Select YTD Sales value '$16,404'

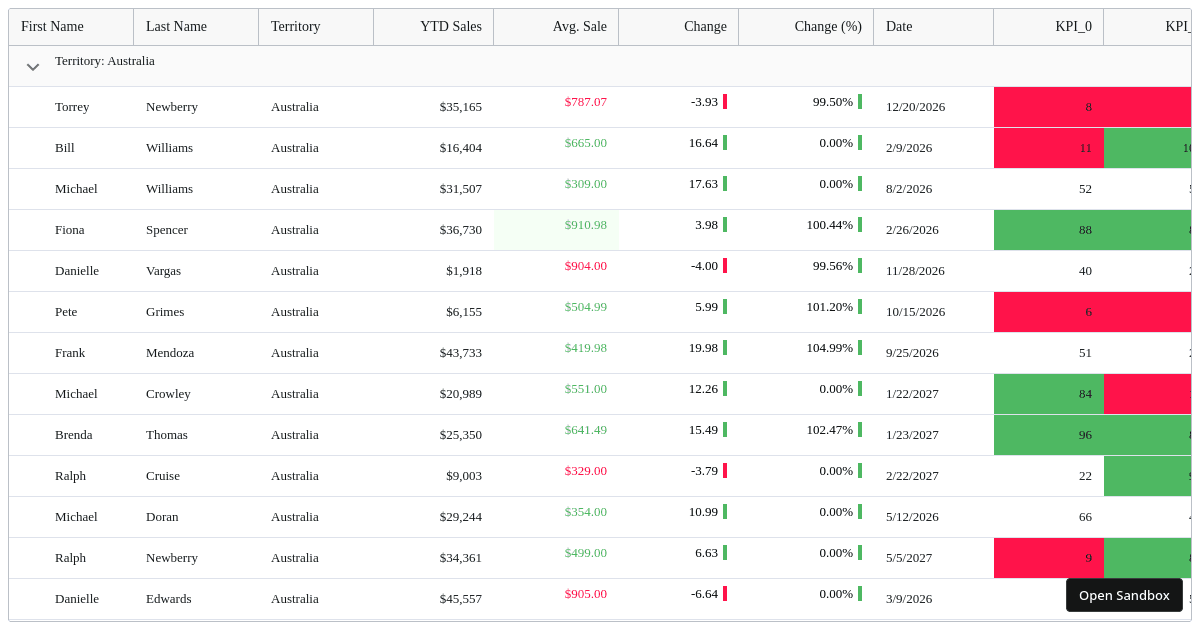pyautogui.click(x=461, y=148)
